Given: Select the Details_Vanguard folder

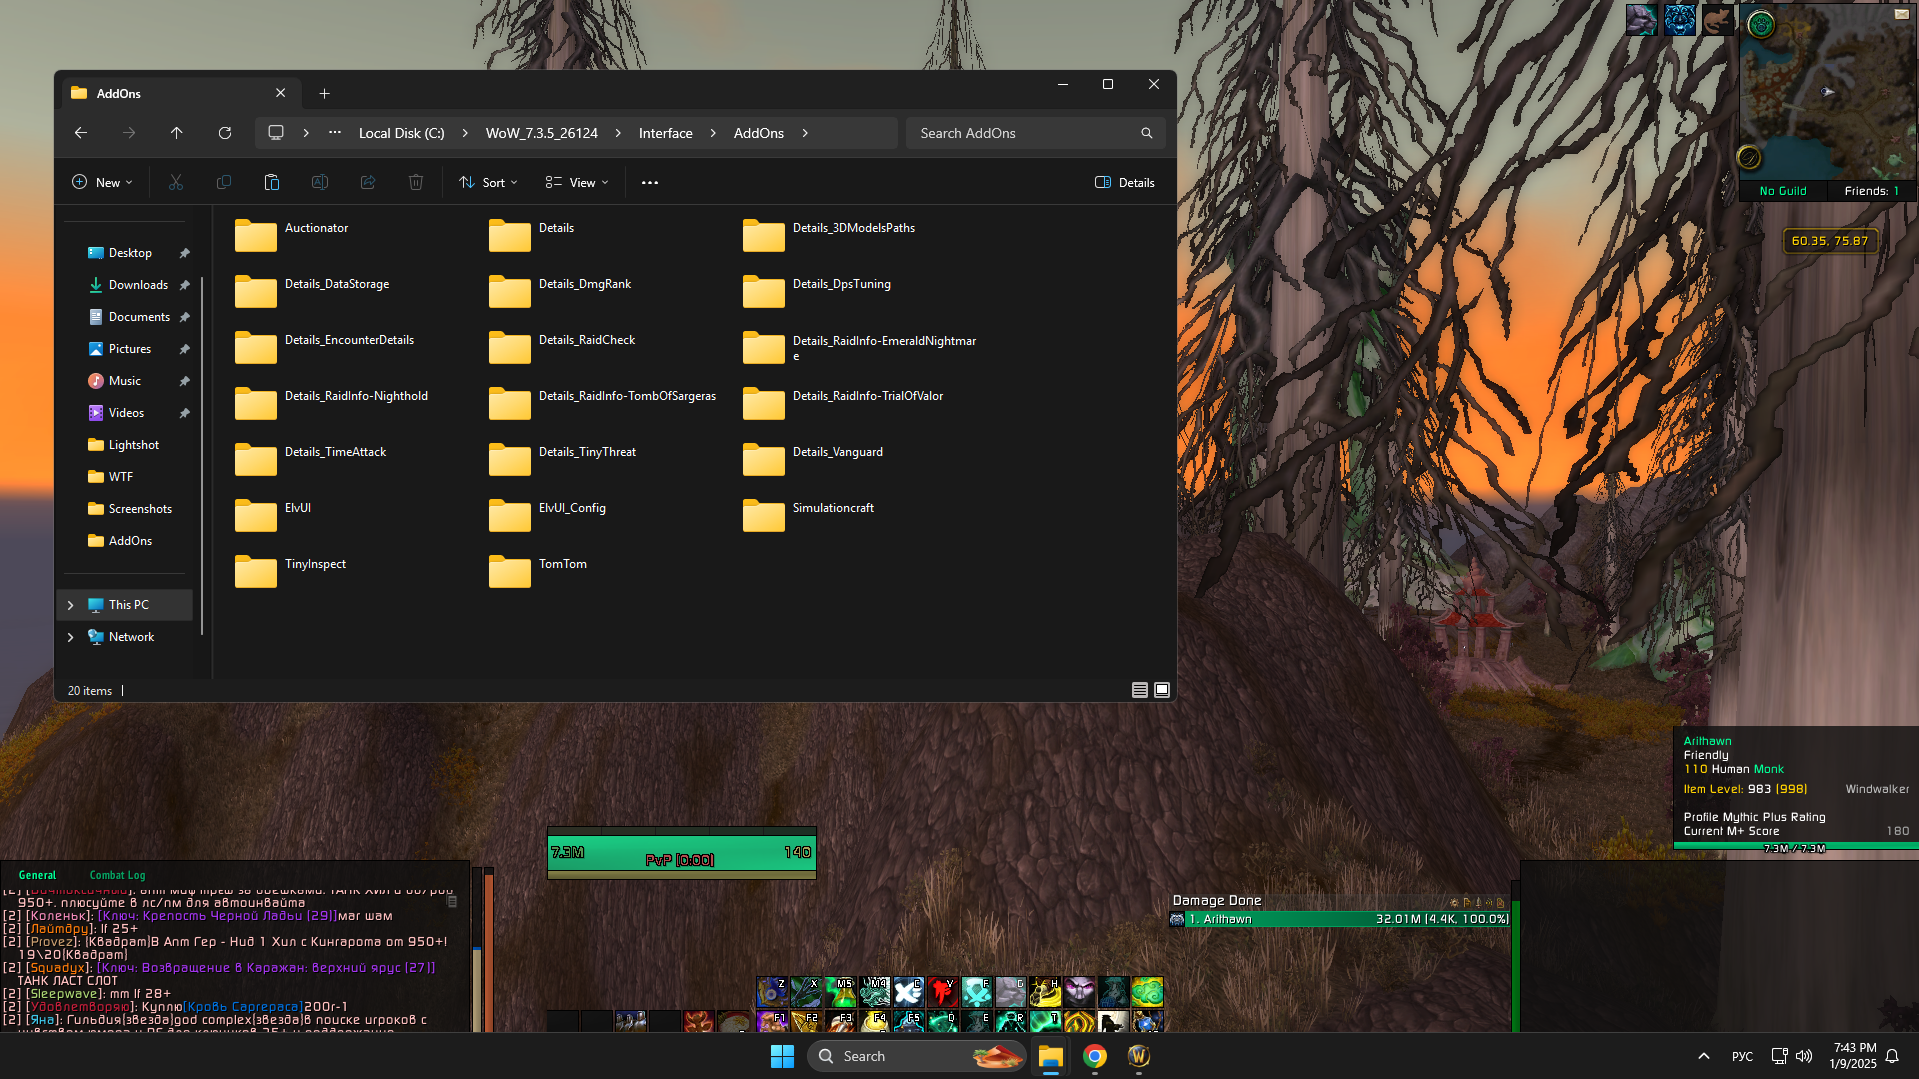Looking at the screenshot, I should pos(813,460).
